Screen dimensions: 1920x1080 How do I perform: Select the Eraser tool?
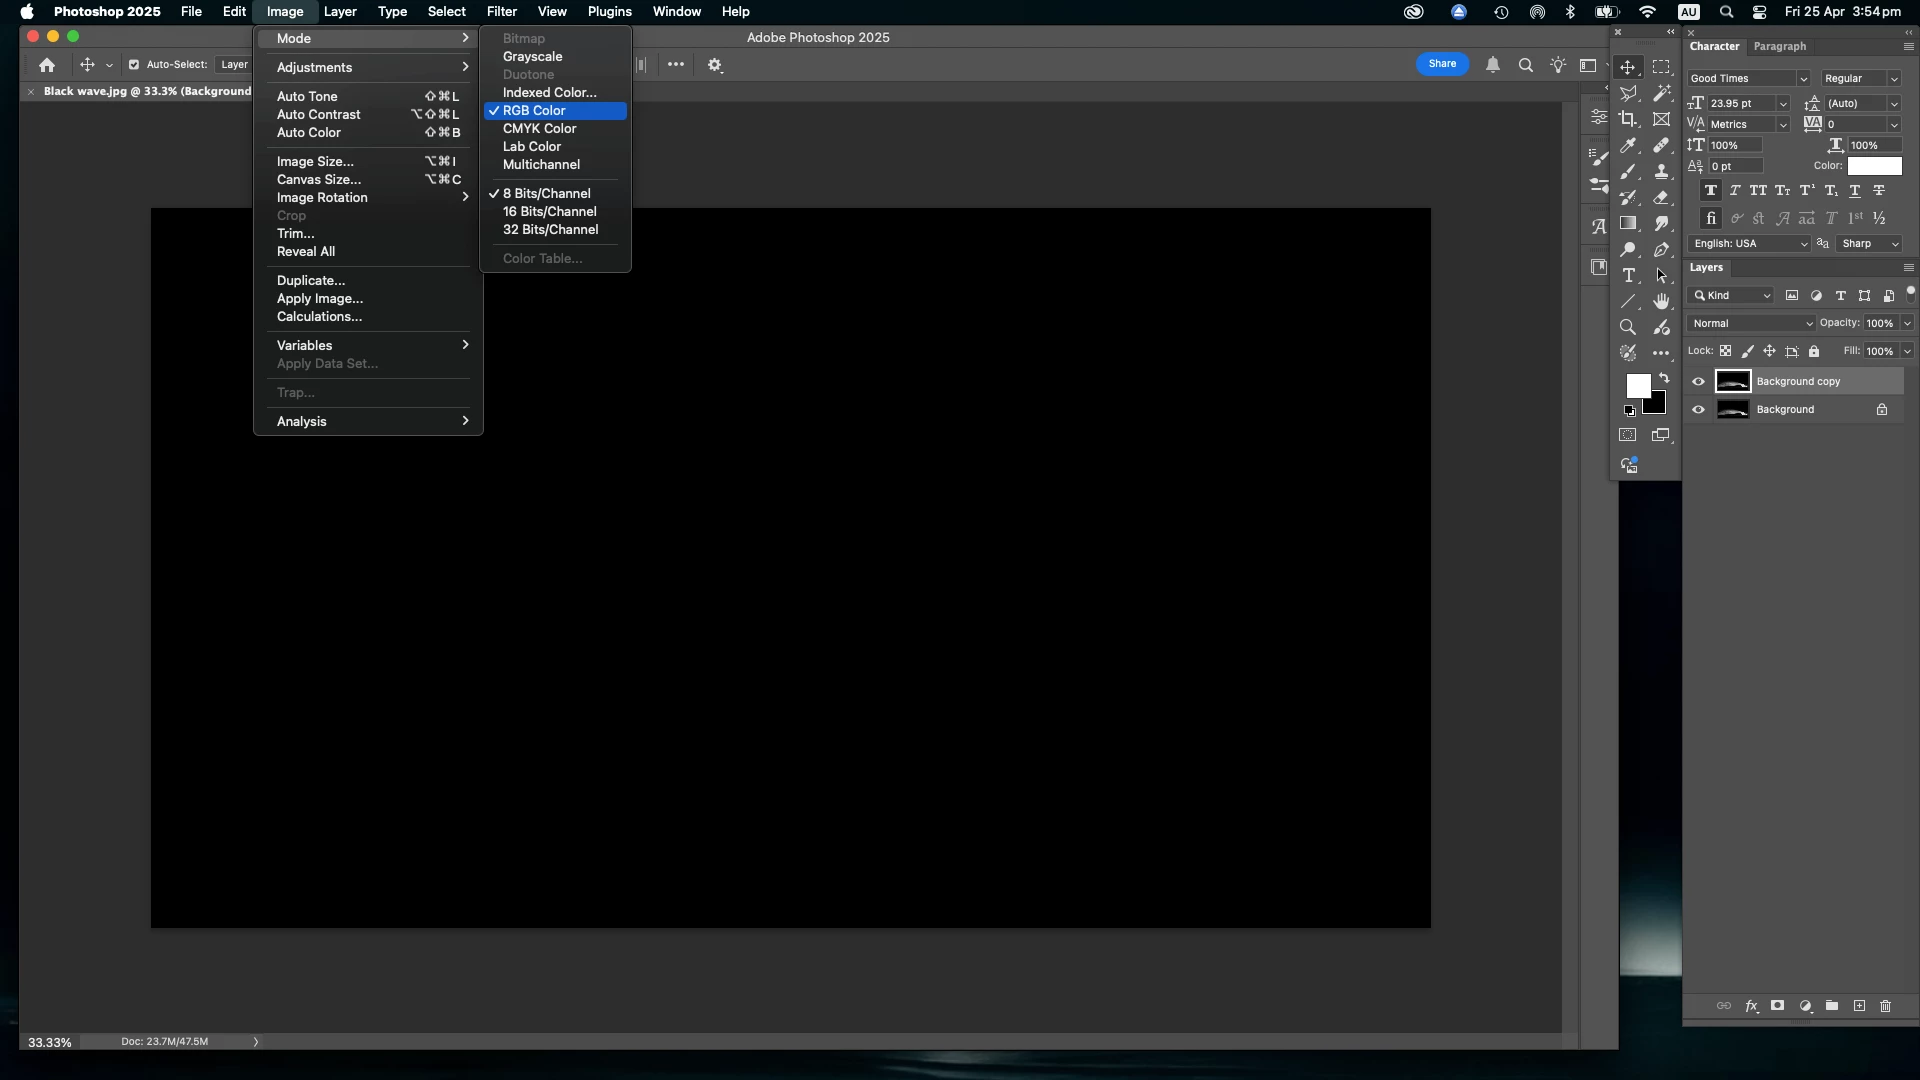pyautogui.click(x=1661, y=198)
